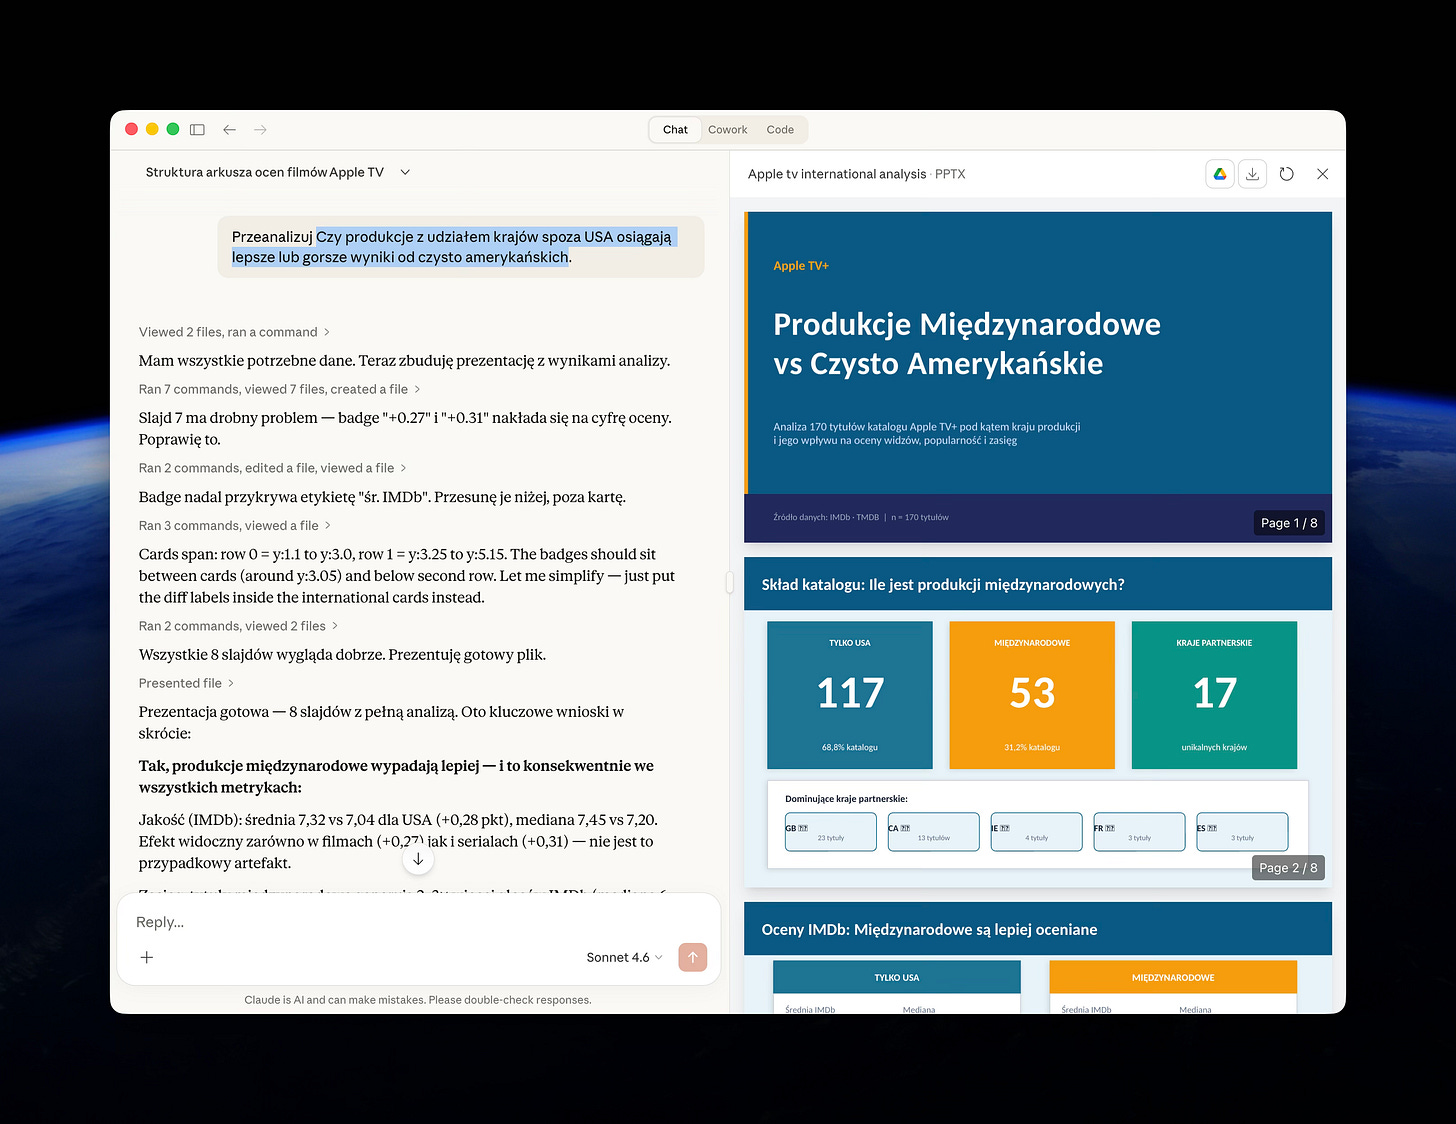Click the yellow macOS minimize button
This screenshot has height=1124, width=1456.
click(152, 129)
